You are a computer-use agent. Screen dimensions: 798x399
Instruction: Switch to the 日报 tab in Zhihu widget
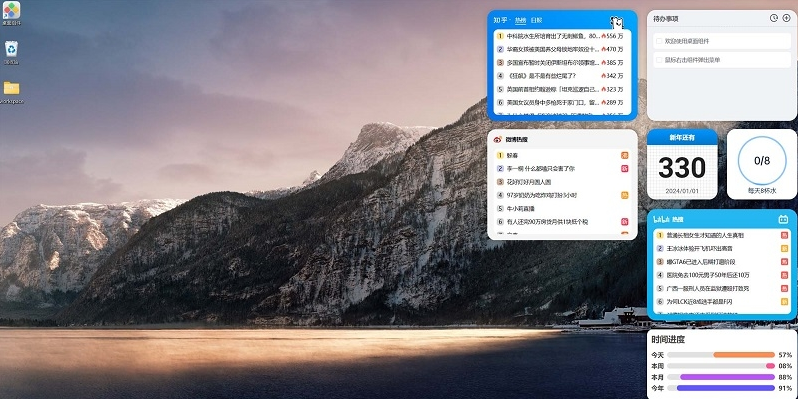pyautogui.click(x=536, y=20)
